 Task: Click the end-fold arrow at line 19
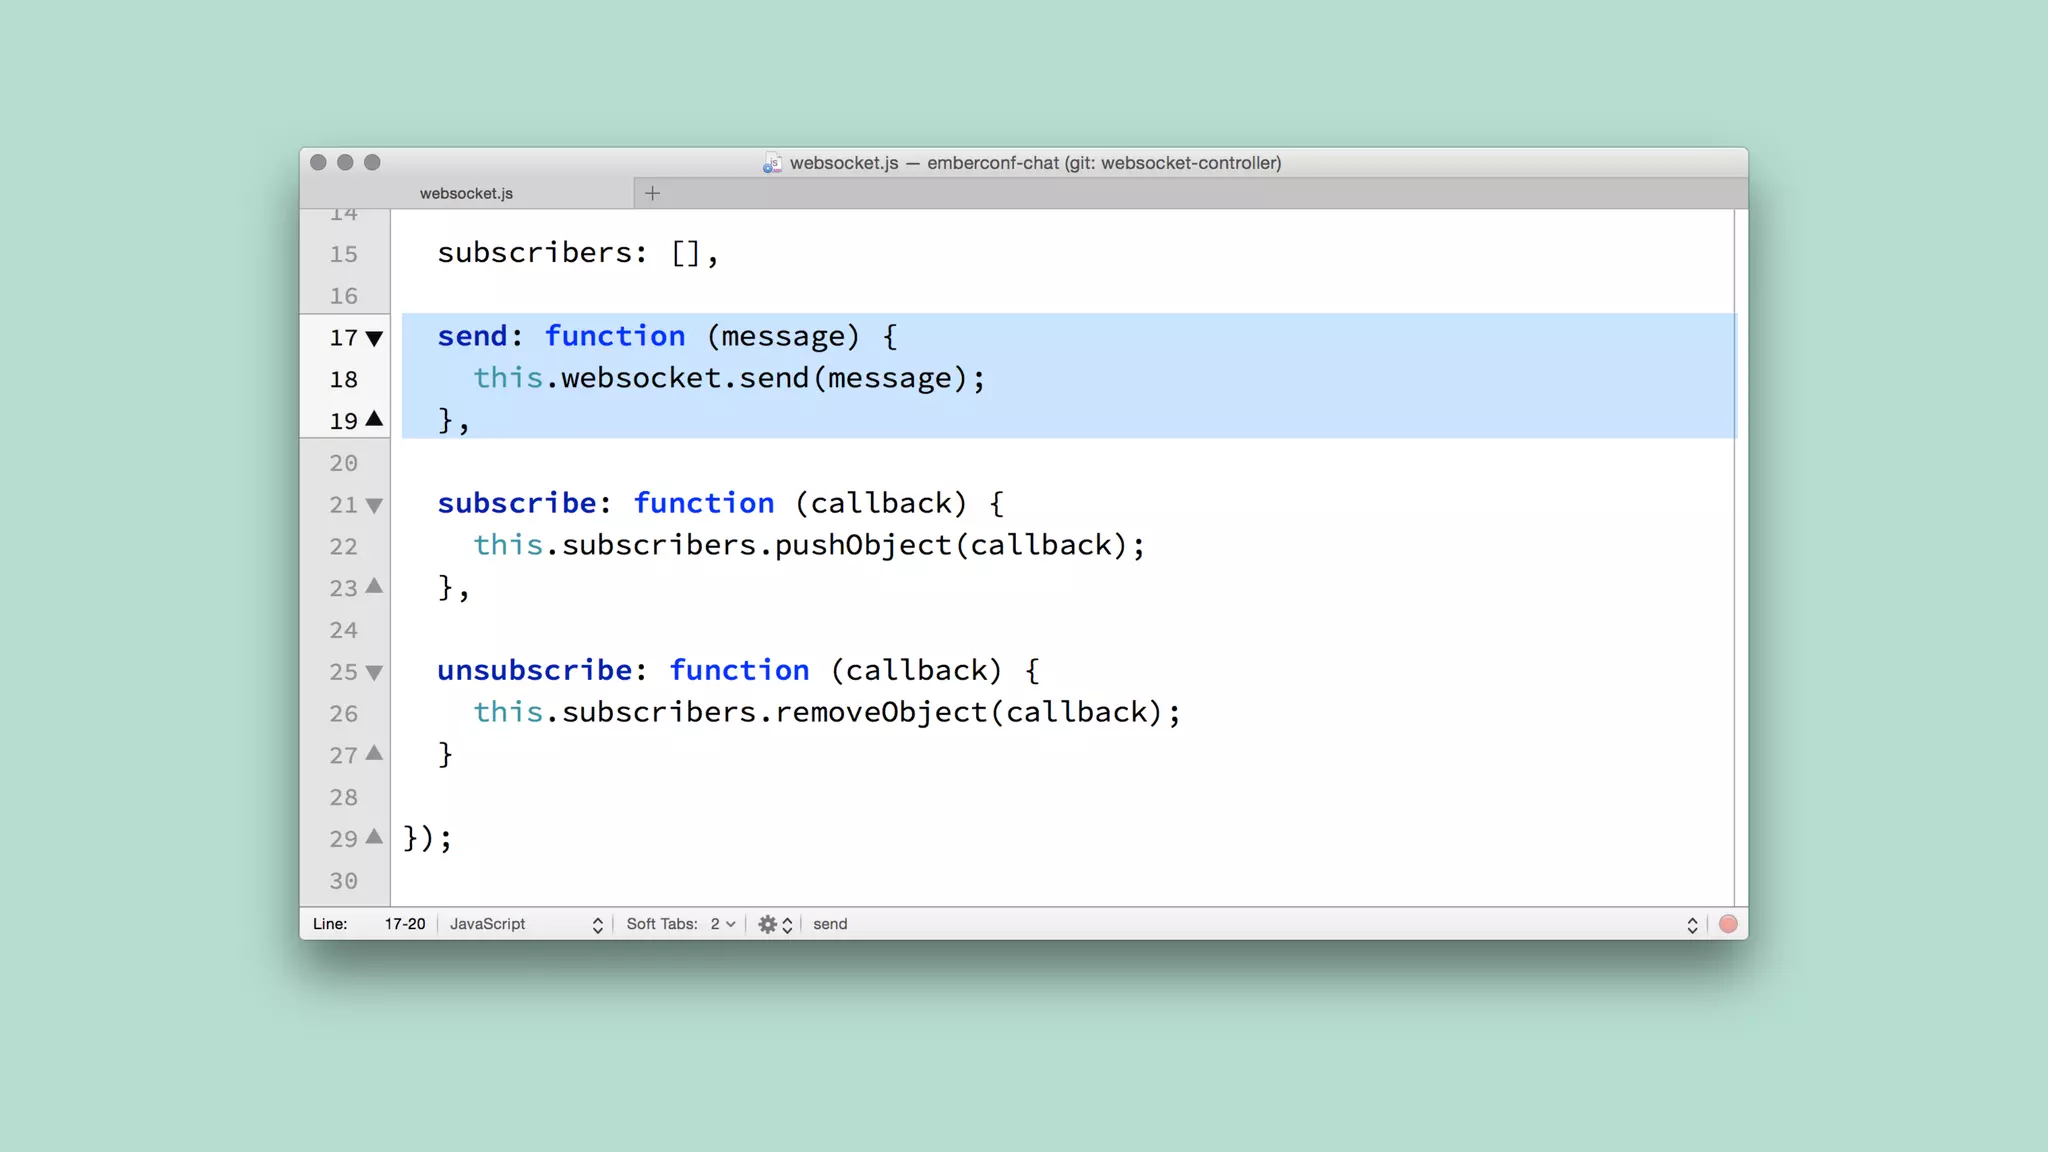pyautogui.click(x=374, y=419)
